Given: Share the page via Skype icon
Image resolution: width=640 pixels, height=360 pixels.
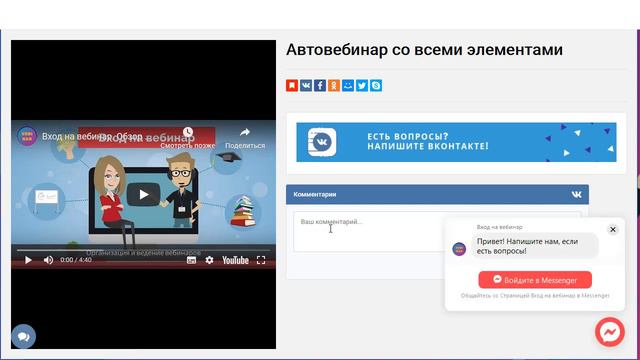Looking at the screenshot, I should 376,85.
